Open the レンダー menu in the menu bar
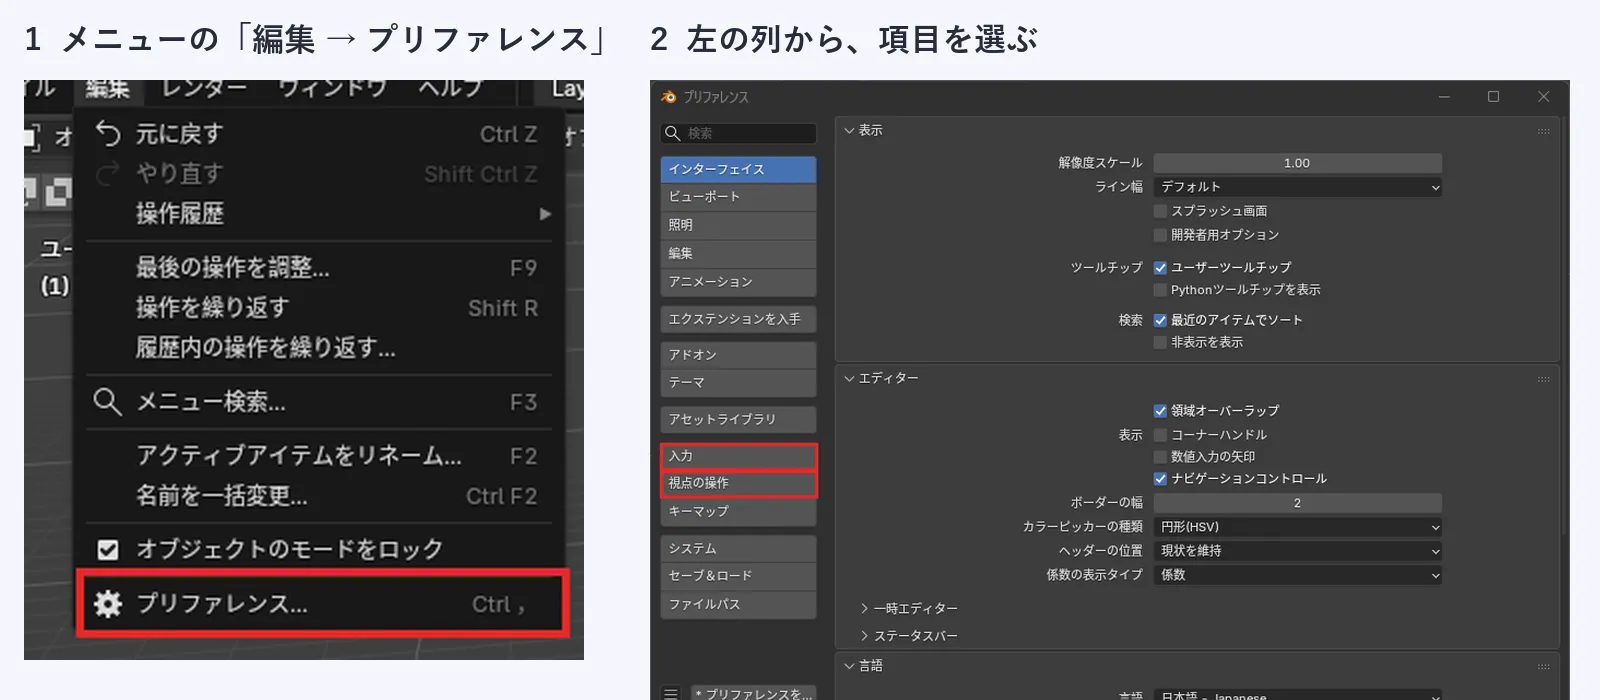1600x700 pixels. click(x=204, y=89)
